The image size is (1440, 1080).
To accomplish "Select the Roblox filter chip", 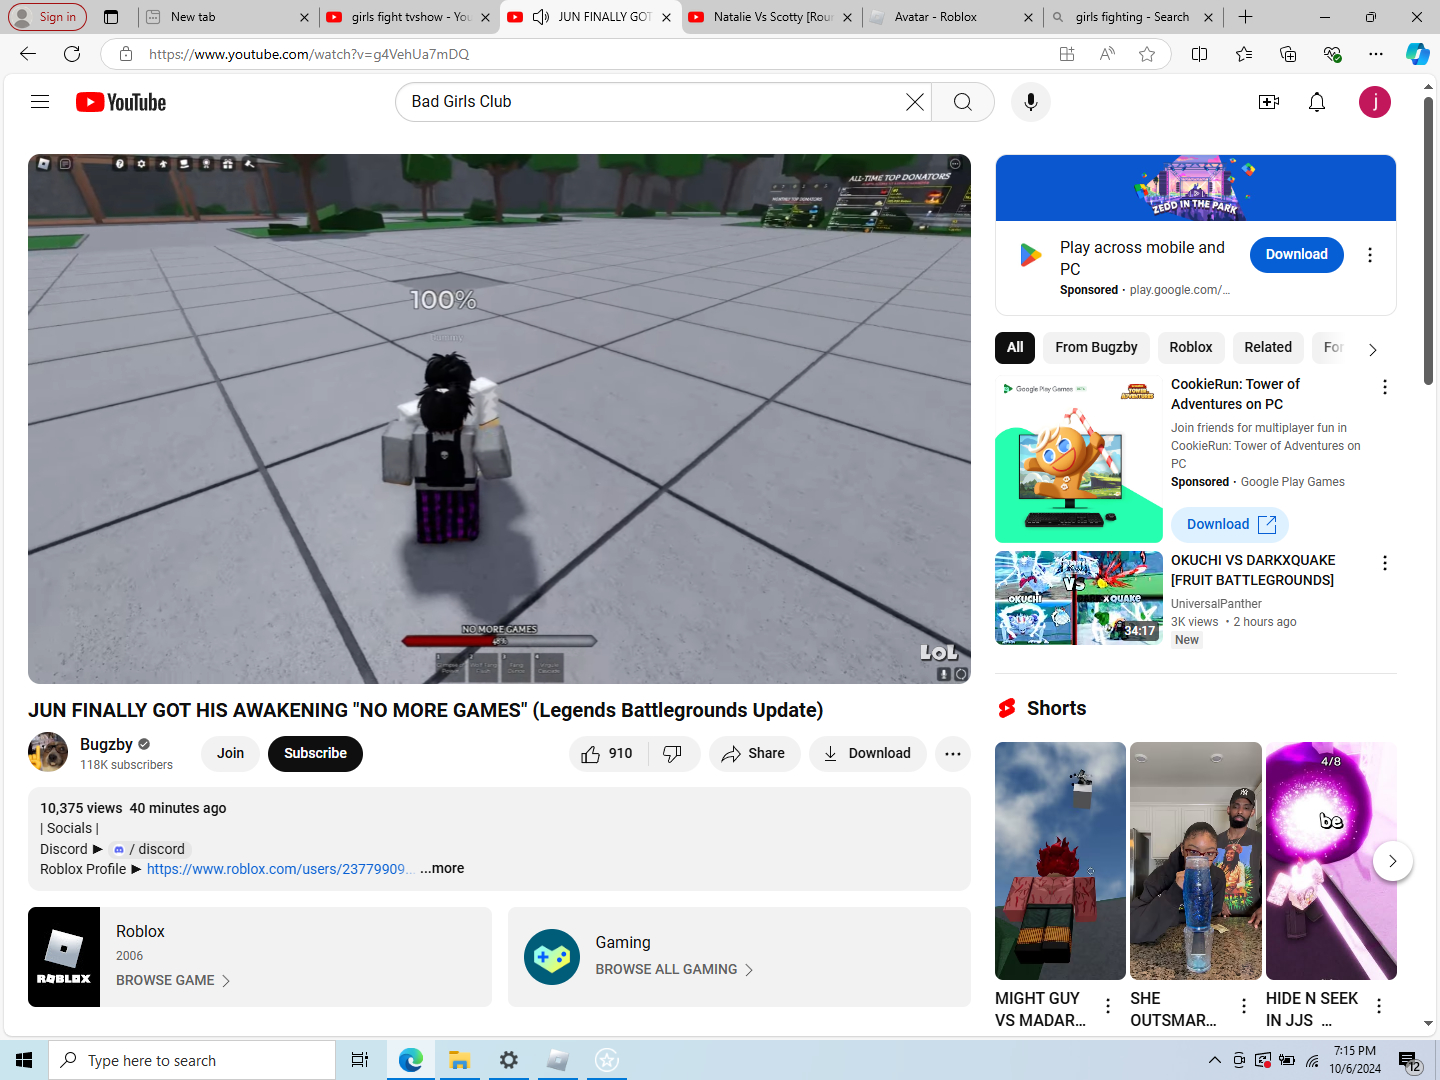I will [1191, 347].
